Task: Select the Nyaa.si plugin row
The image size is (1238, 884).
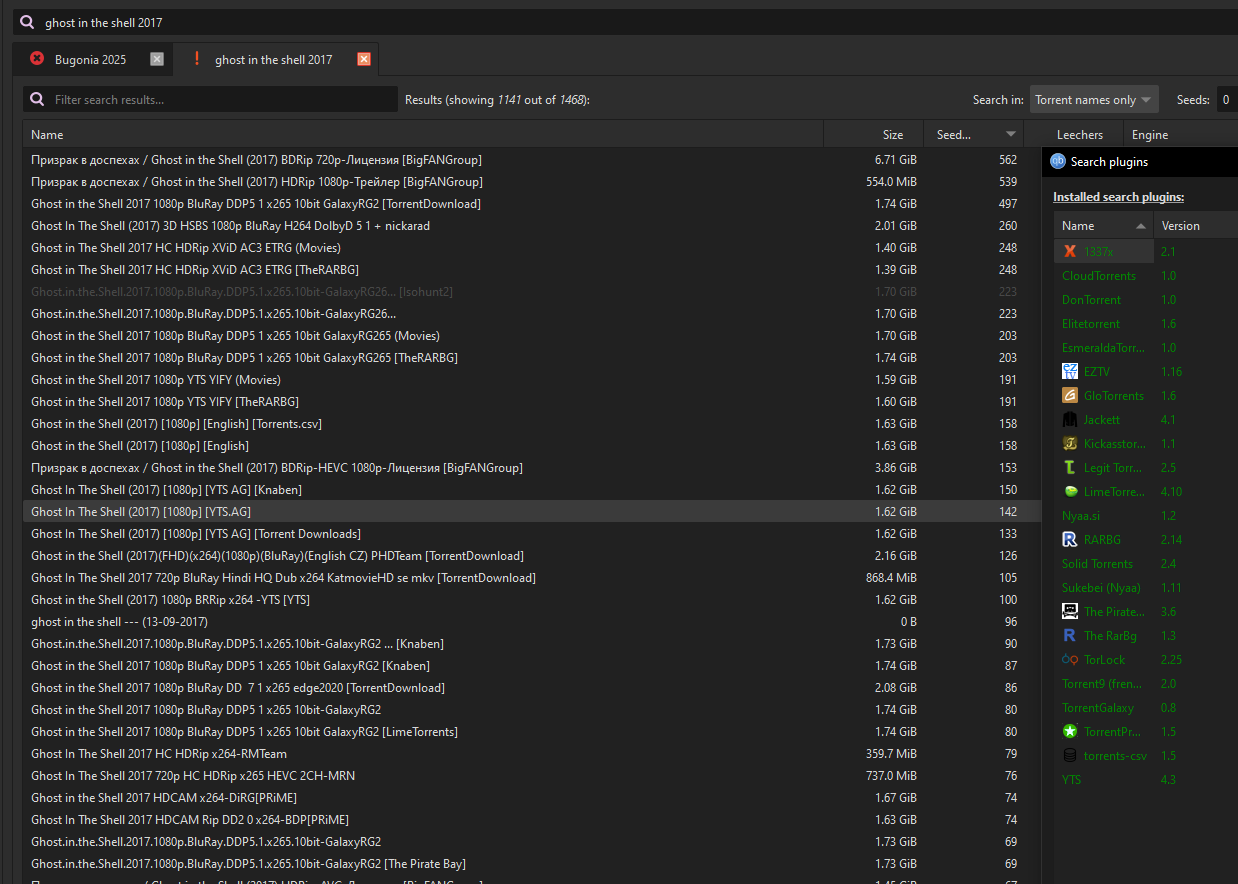Action: (1146, 516)
